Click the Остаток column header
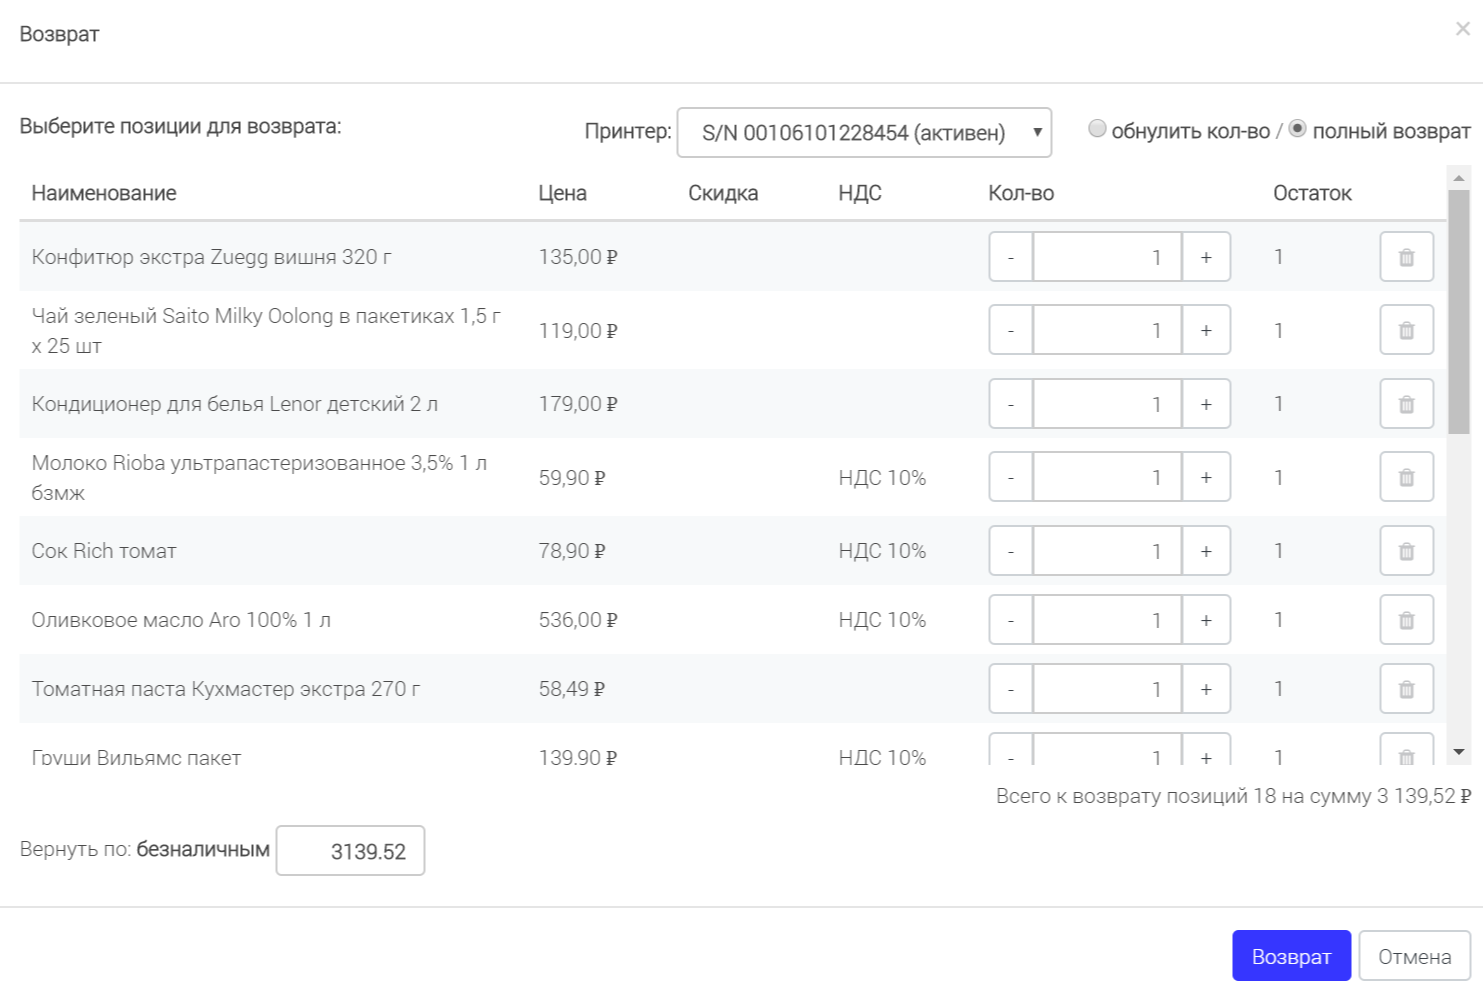 click(x=1312, y=193)
